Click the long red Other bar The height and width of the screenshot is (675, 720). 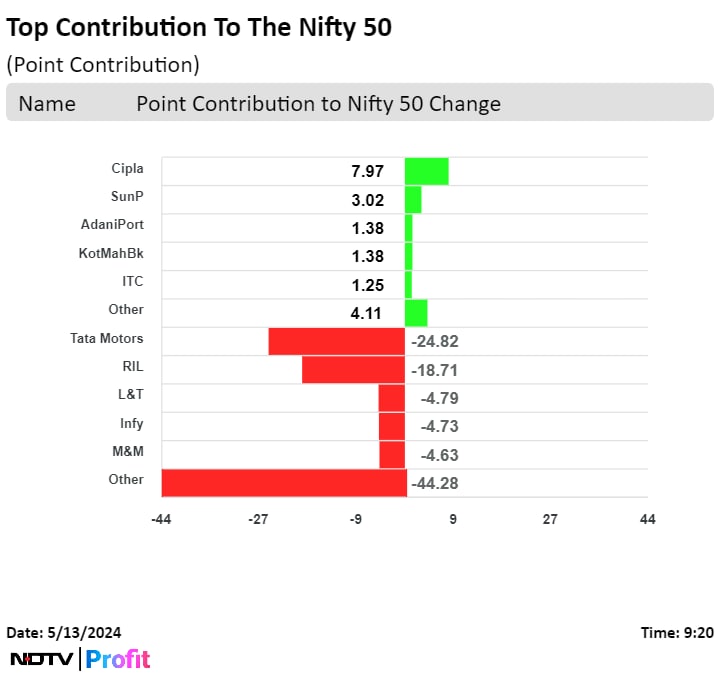coord(283,483)
